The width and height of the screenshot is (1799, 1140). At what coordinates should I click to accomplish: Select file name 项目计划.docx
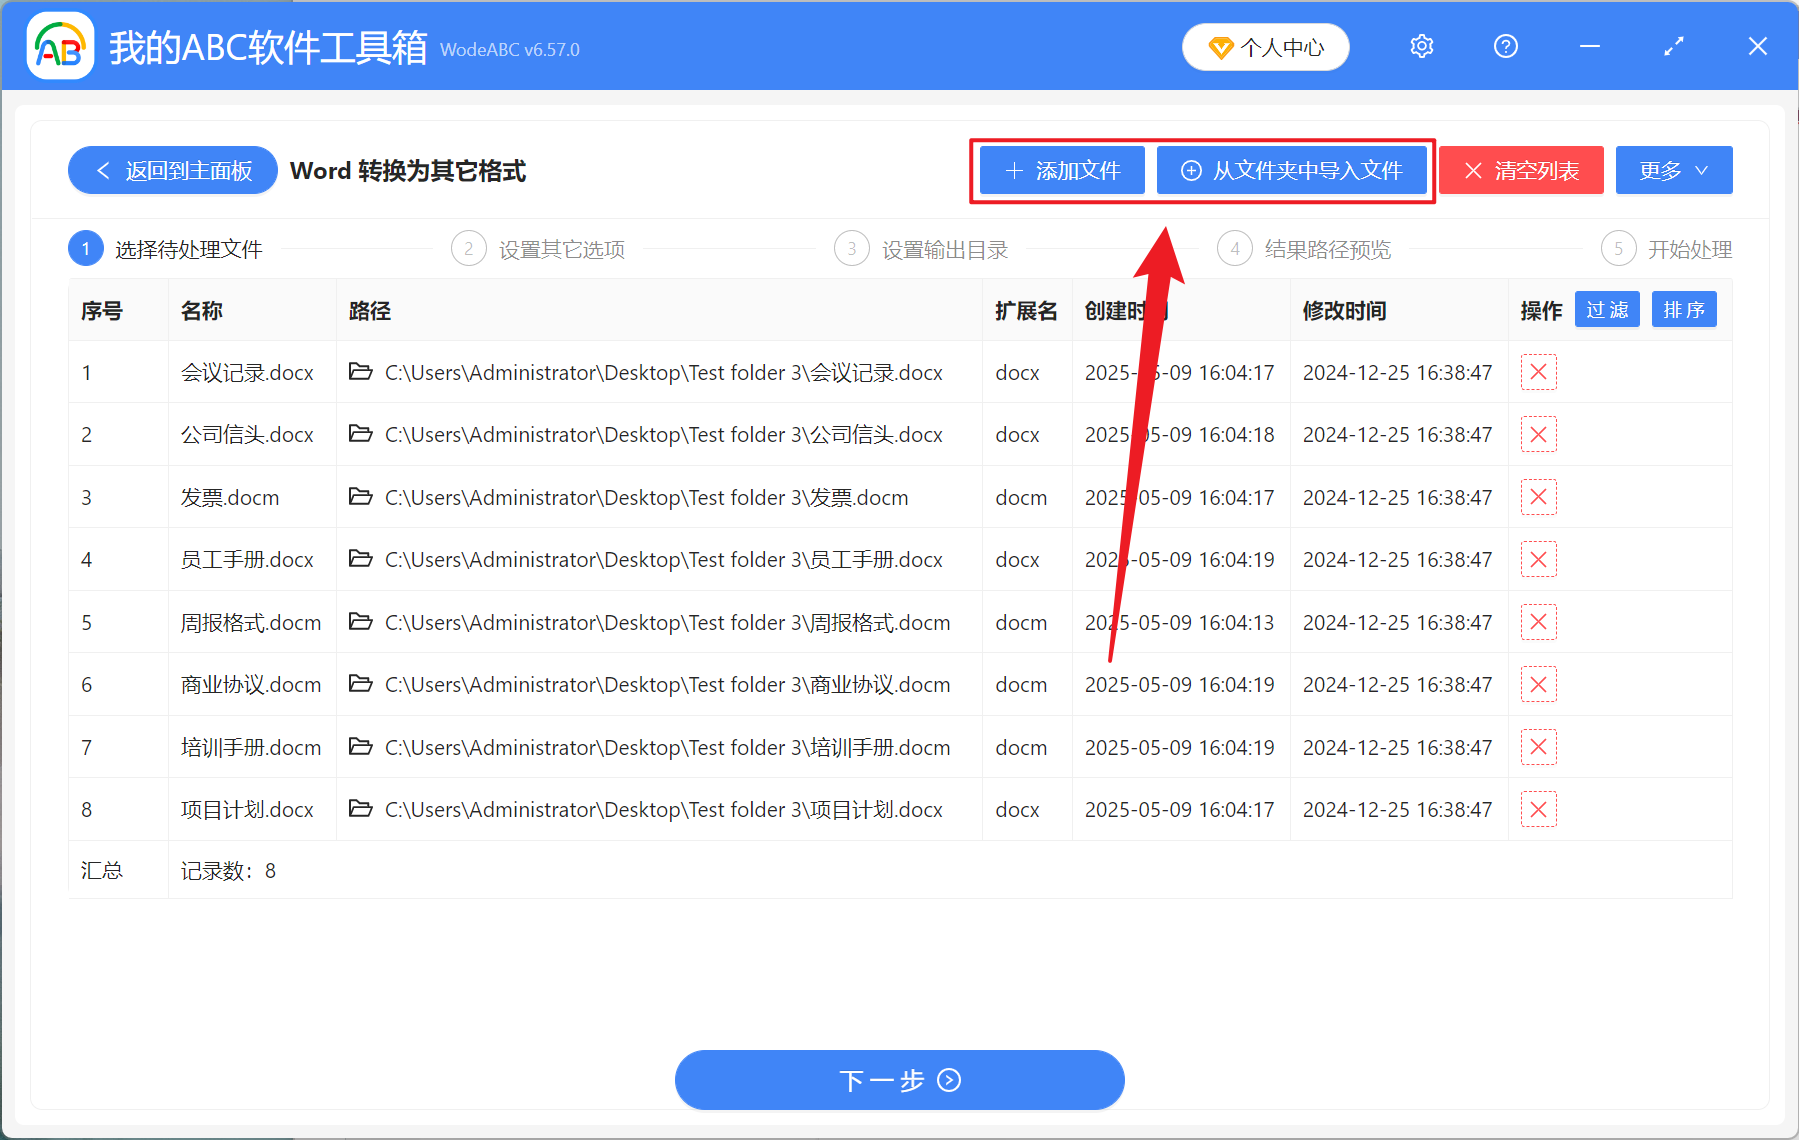(247, 810)
